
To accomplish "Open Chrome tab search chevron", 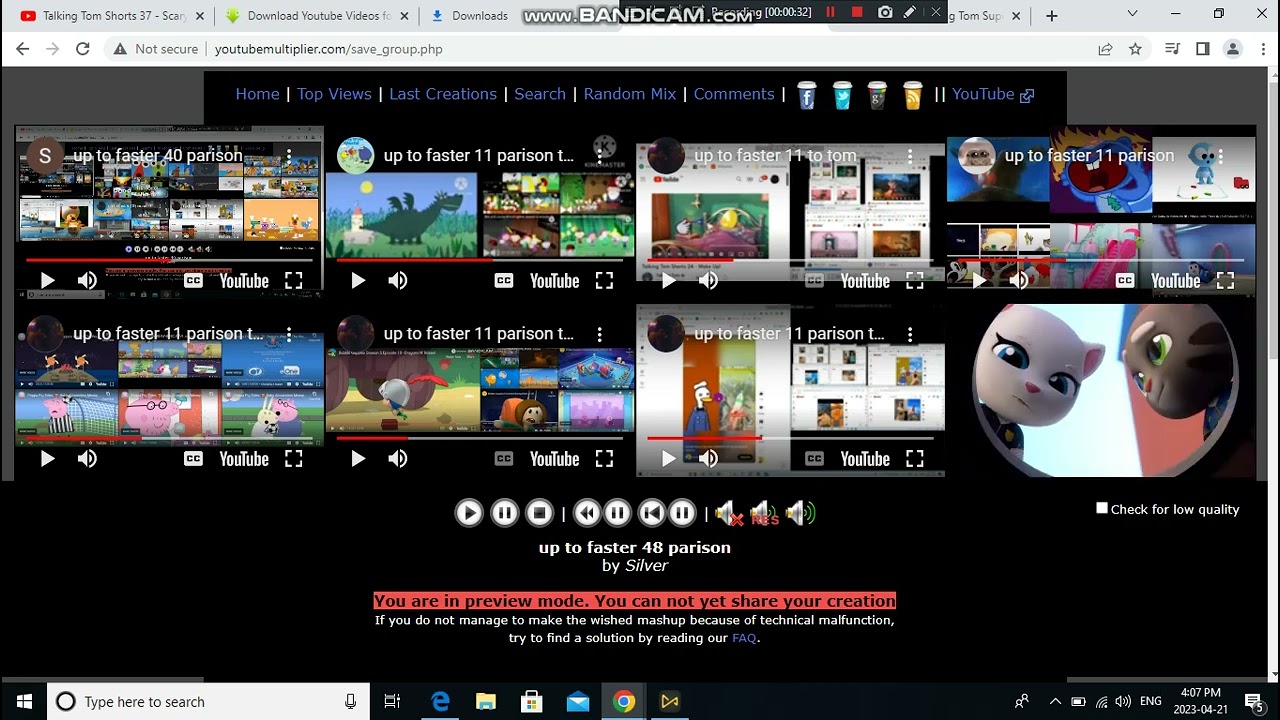I will coord(1132,14).
